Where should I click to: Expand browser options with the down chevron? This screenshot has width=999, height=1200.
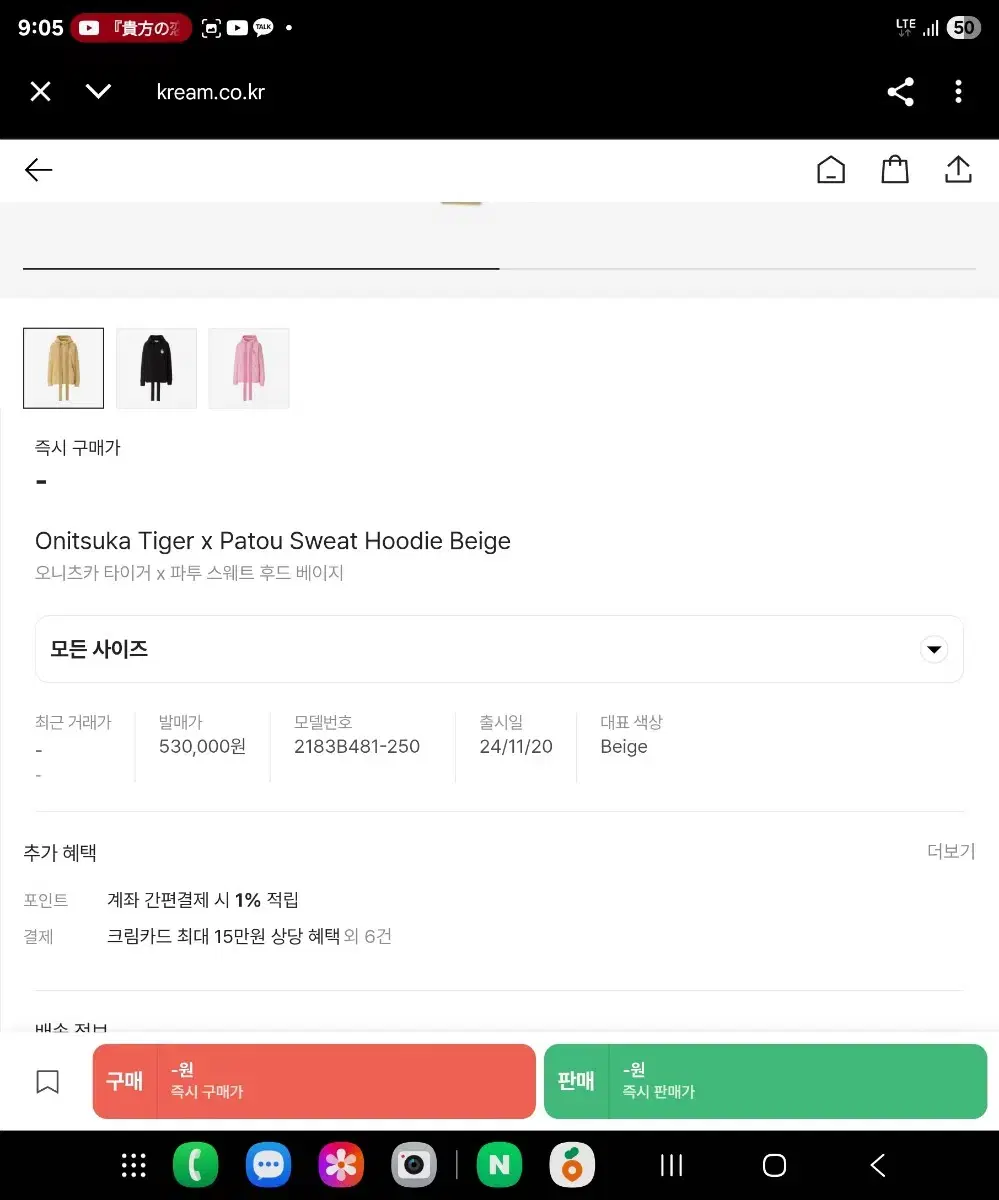(98, 92)
